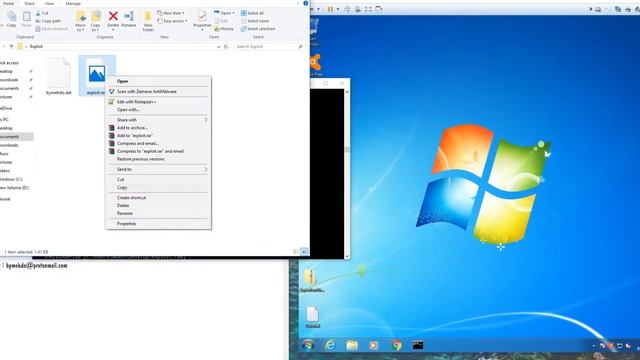Screen dimensions: 640x360
Task: Choose Rename in the context menu
Action: (158, 213)
